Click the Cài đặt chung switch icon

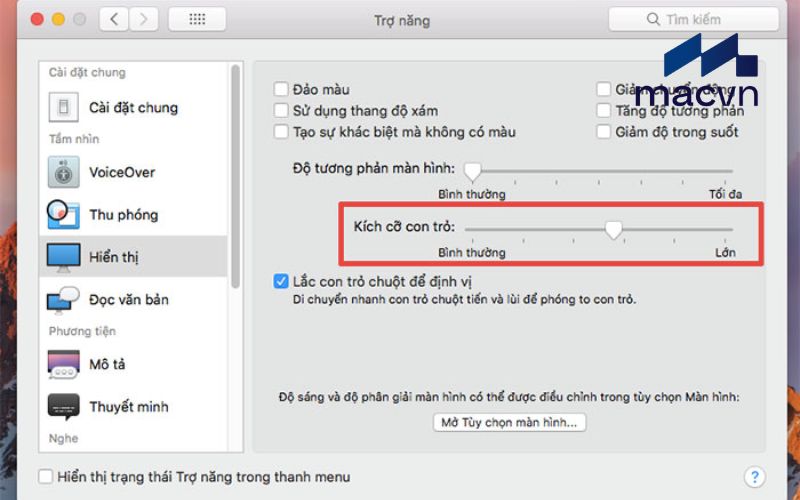63,107
